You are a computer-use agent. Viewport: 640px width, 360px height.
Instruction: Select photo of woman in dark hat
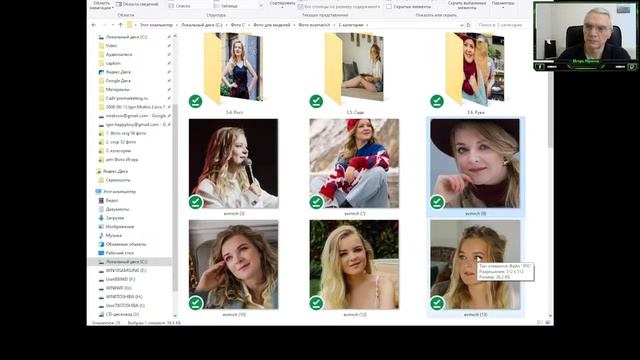475,164
